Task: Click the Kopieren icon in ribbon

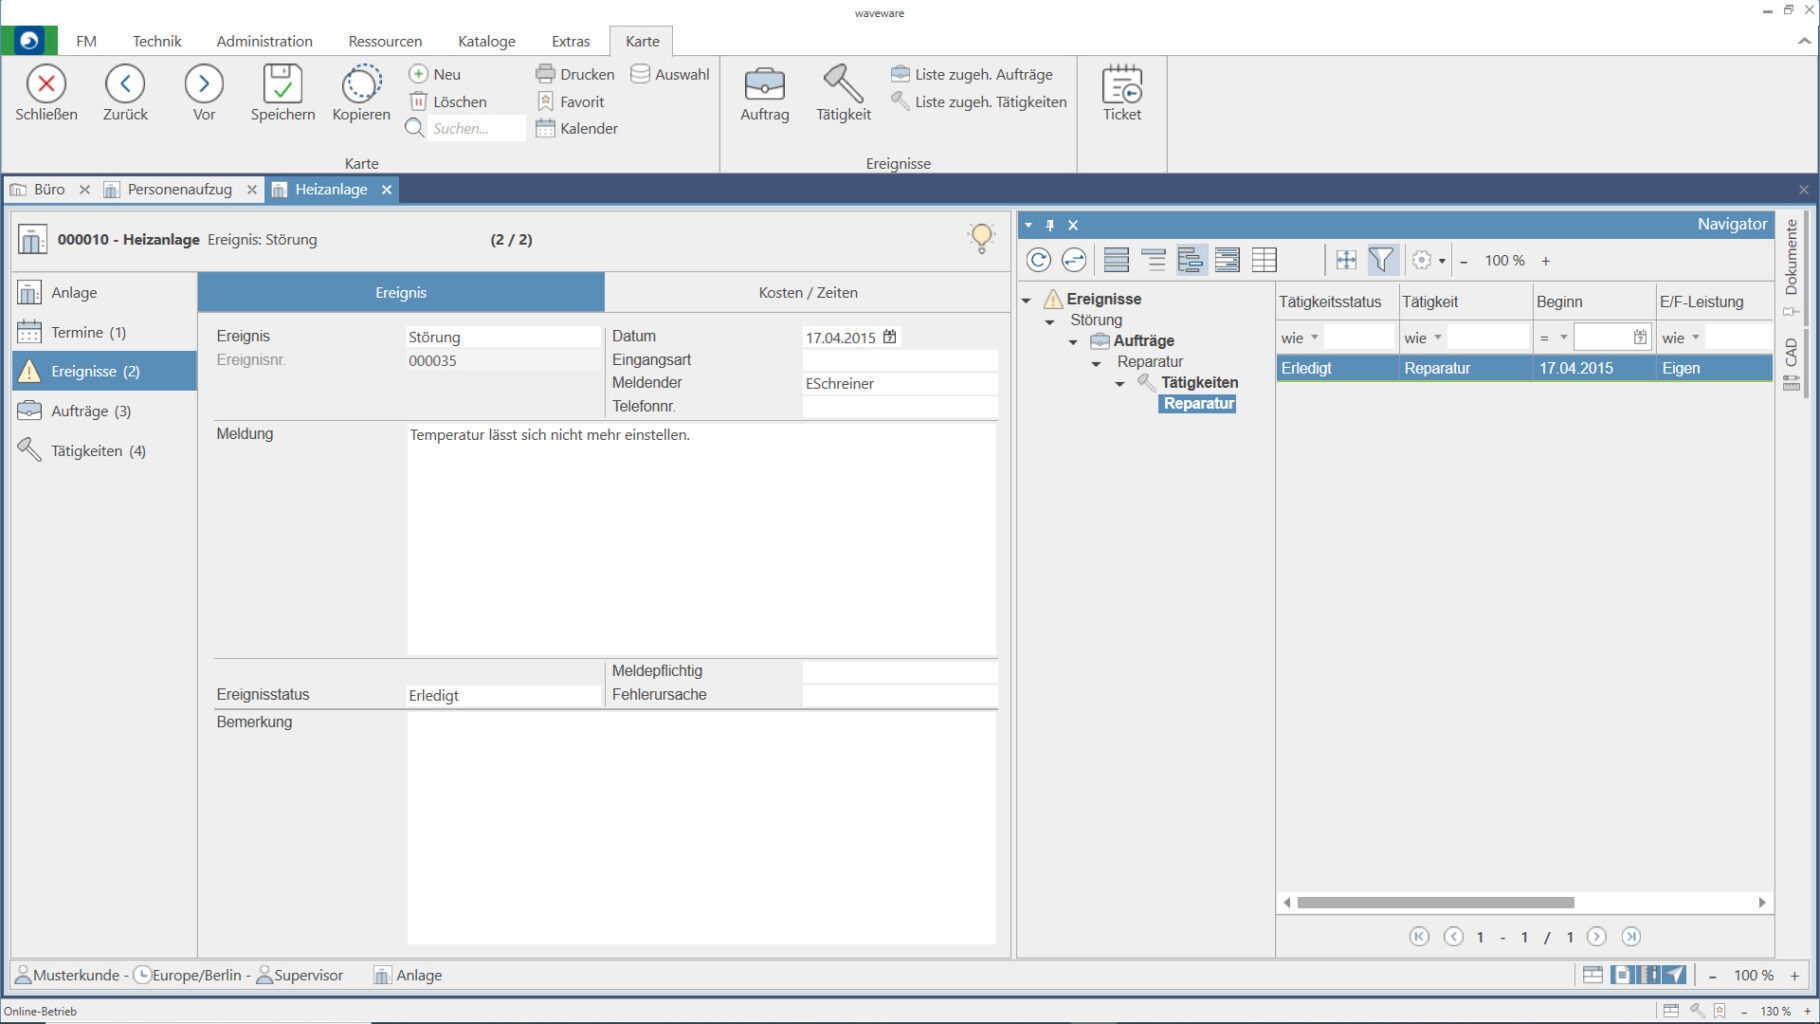Action: click(361, 85)
